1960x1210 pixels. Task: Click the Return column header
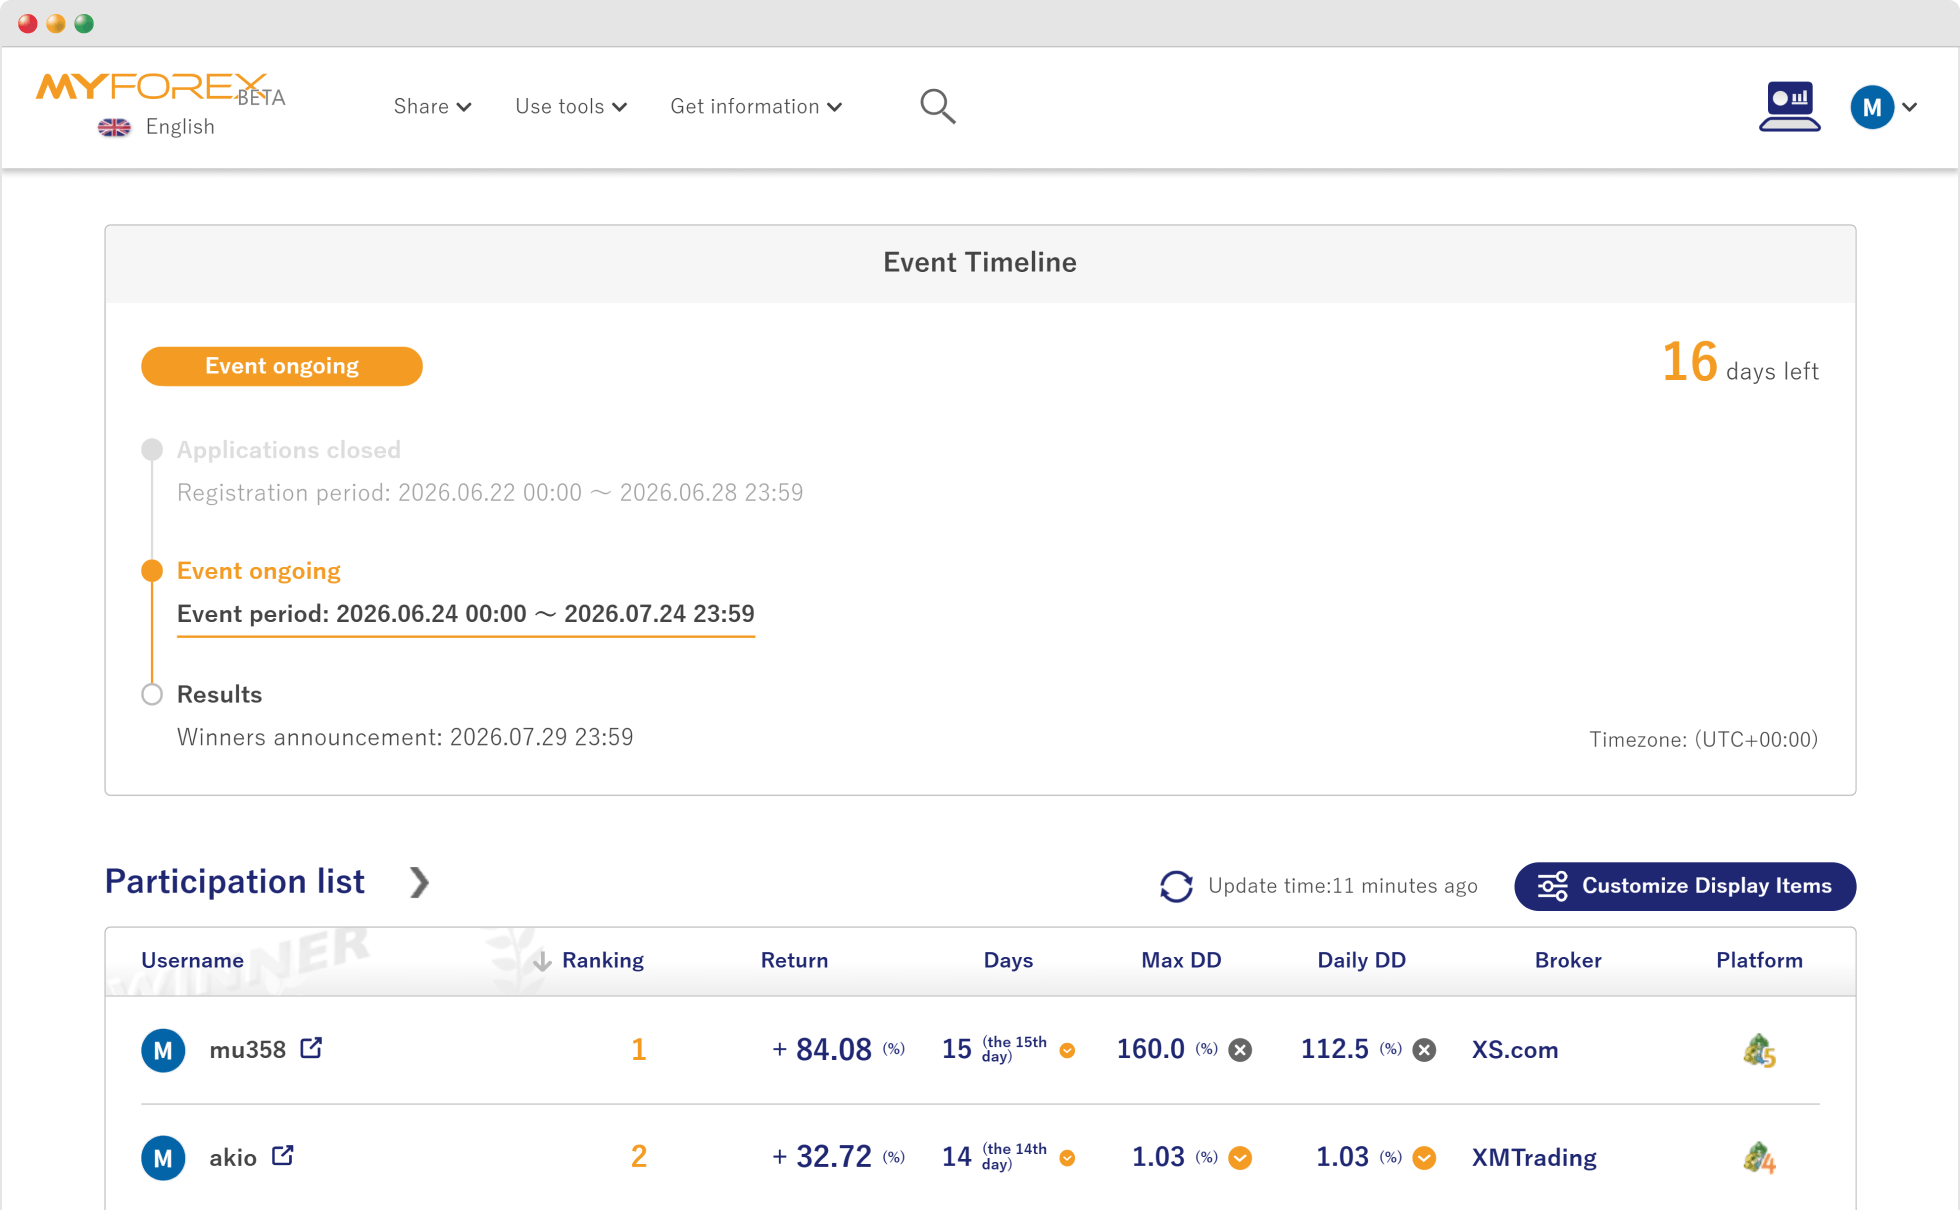coord(794,960)
